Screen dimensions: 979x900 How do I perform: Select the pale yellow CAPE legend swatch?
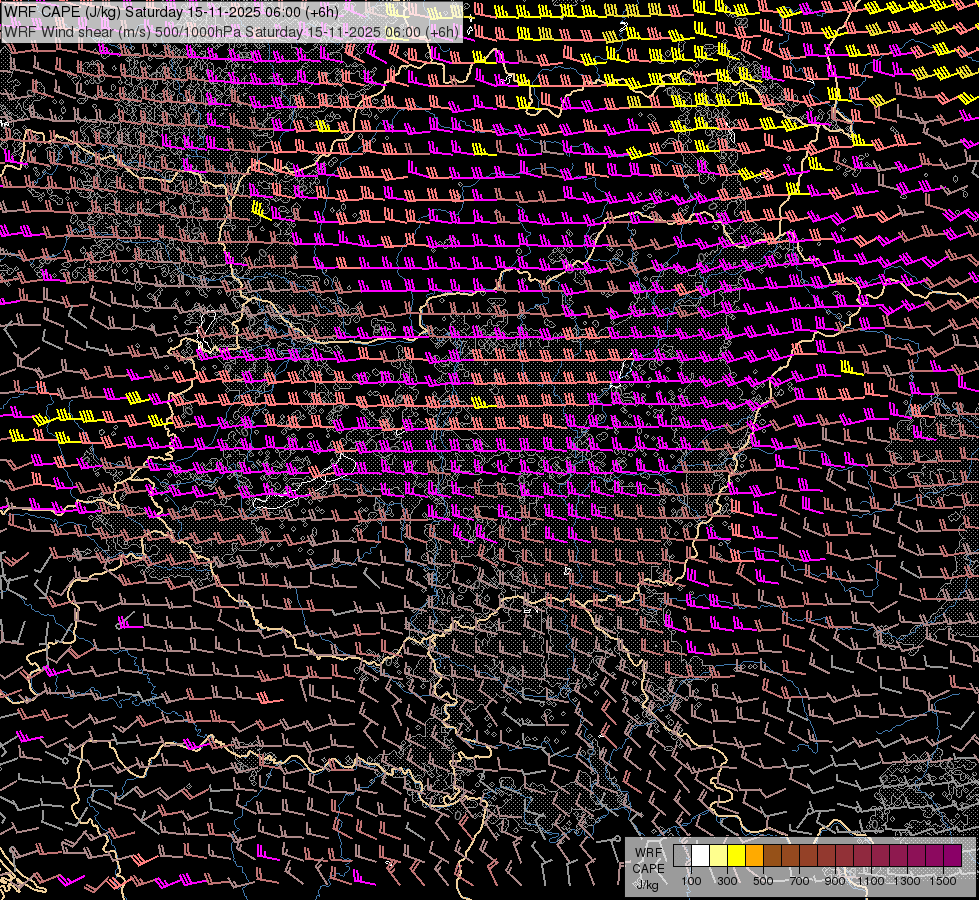tap(719, 856)
